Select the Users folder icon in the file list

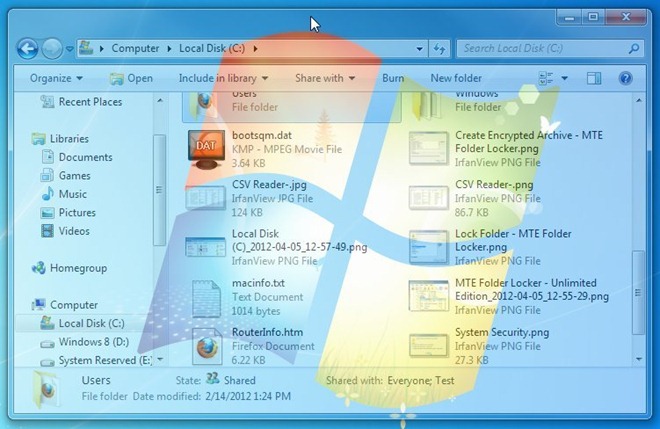tap(203, 105)
